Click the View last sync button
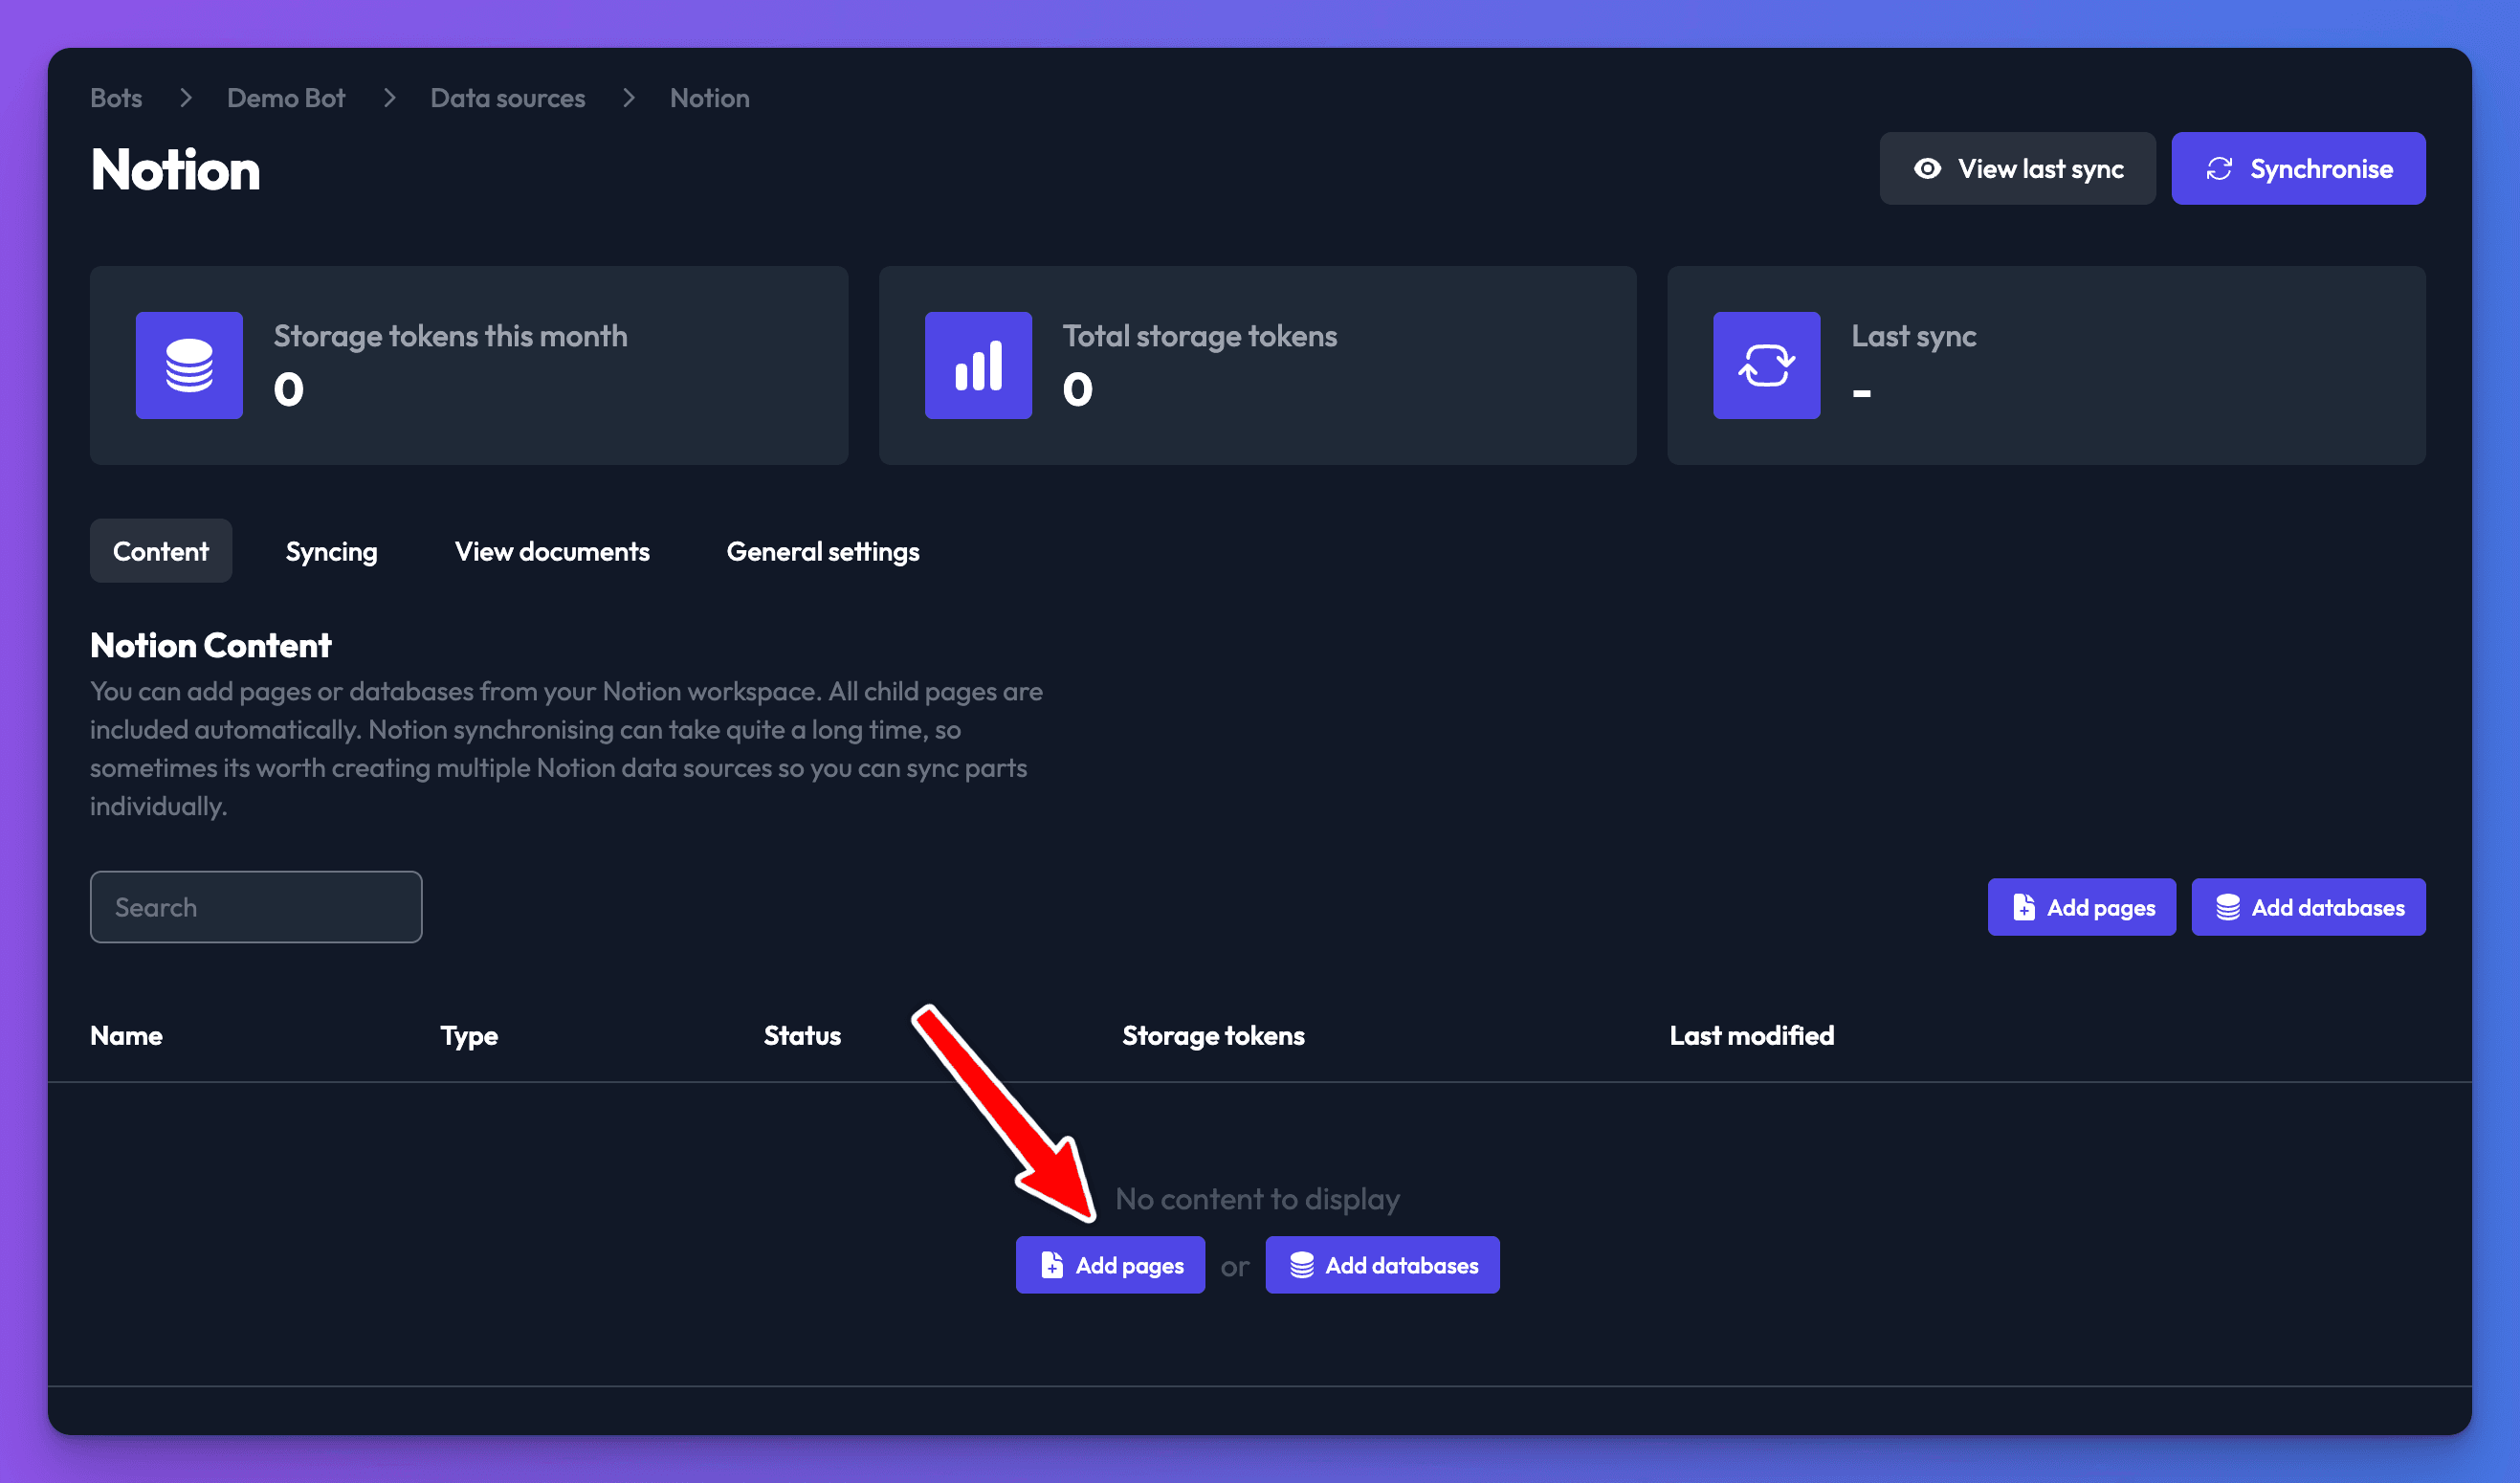This screenshot has height=1483, width=2520. pos(2017,169)
